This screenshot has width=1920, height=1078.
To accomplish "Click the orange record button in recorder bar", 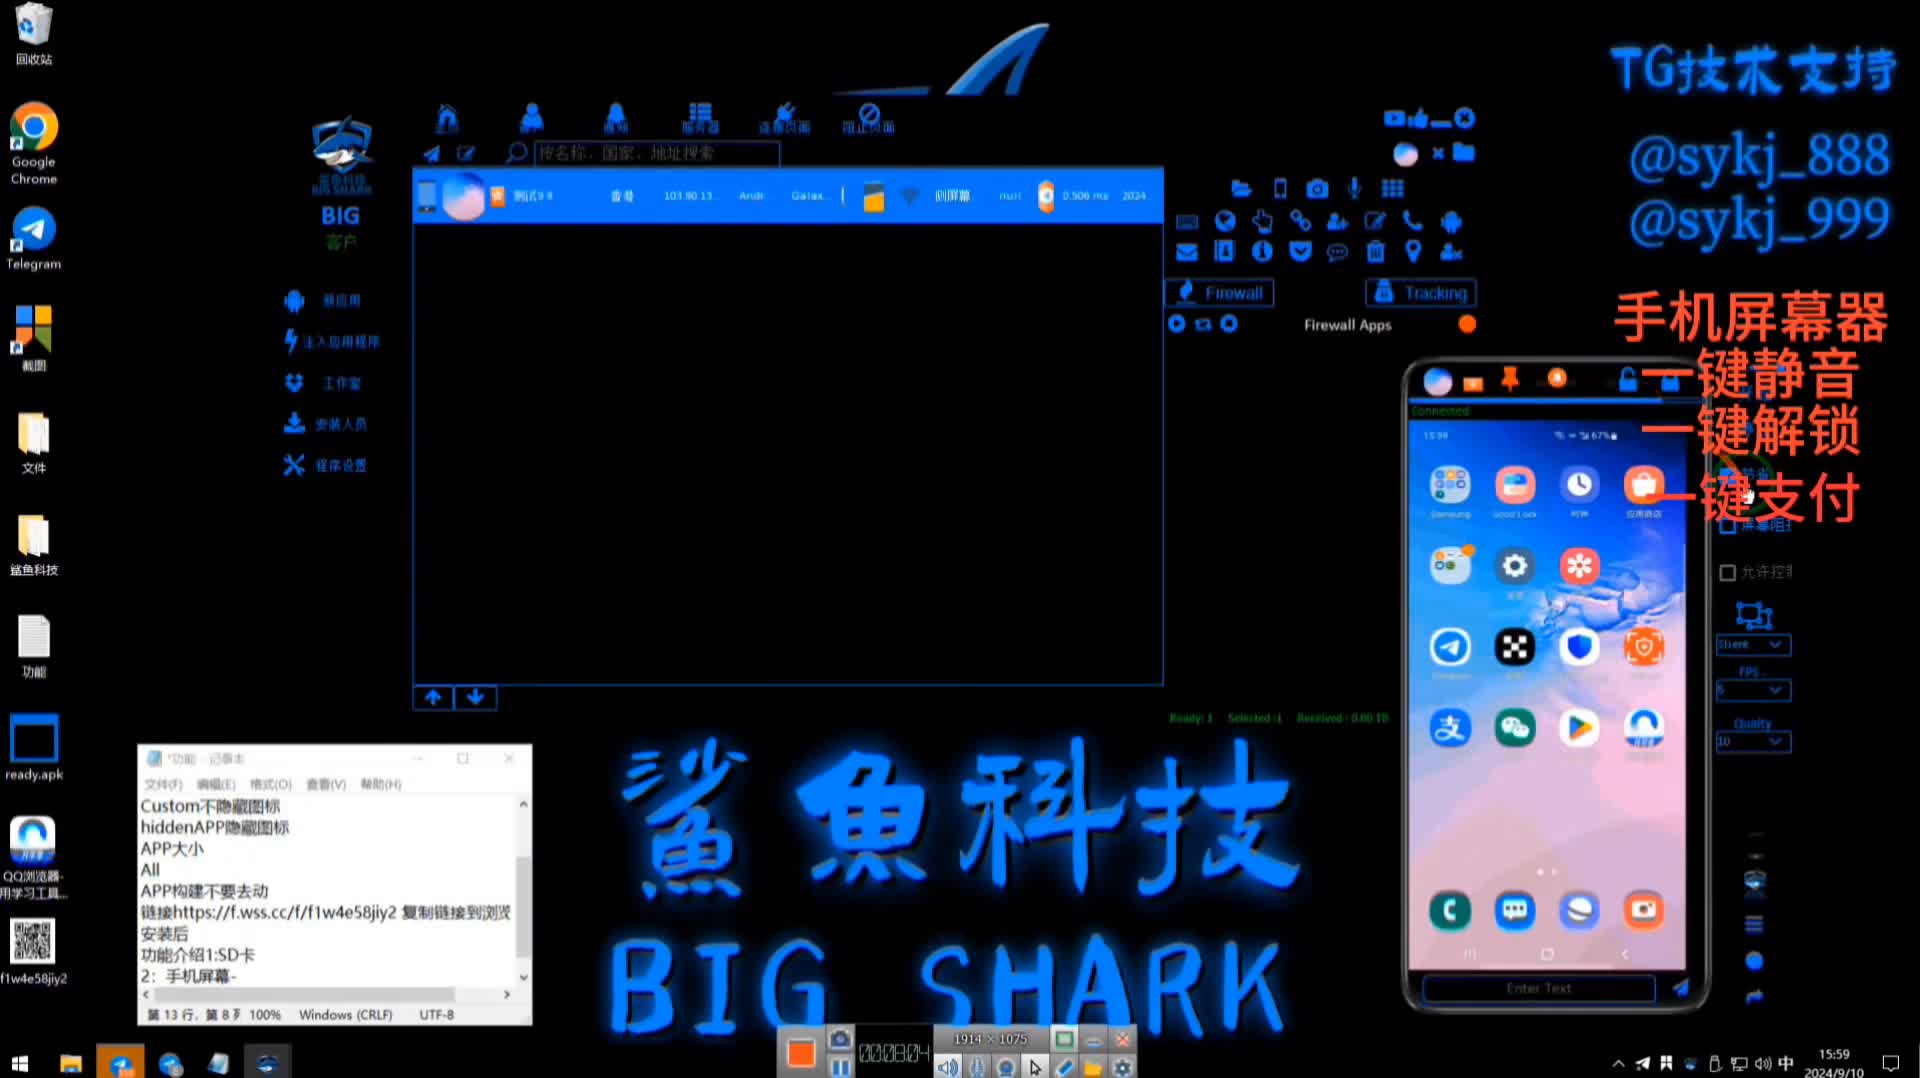I will click(801, 1053).
